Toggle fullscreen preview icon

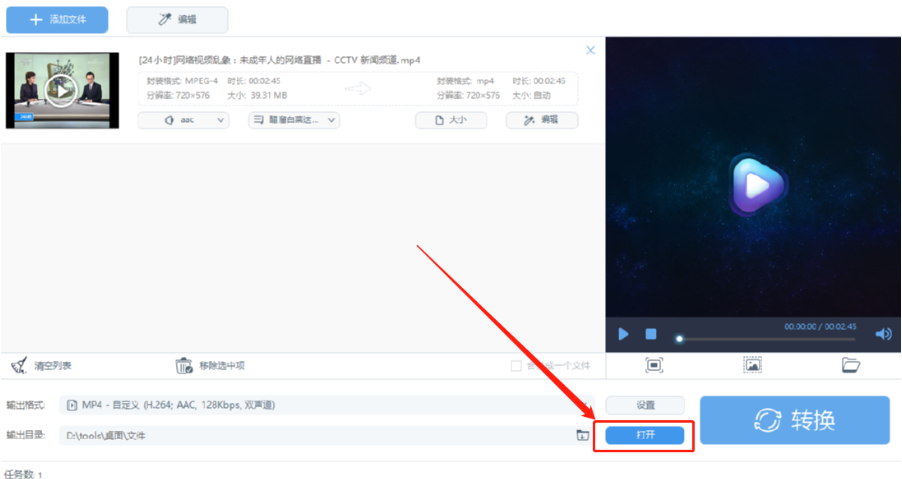[654, 365]
